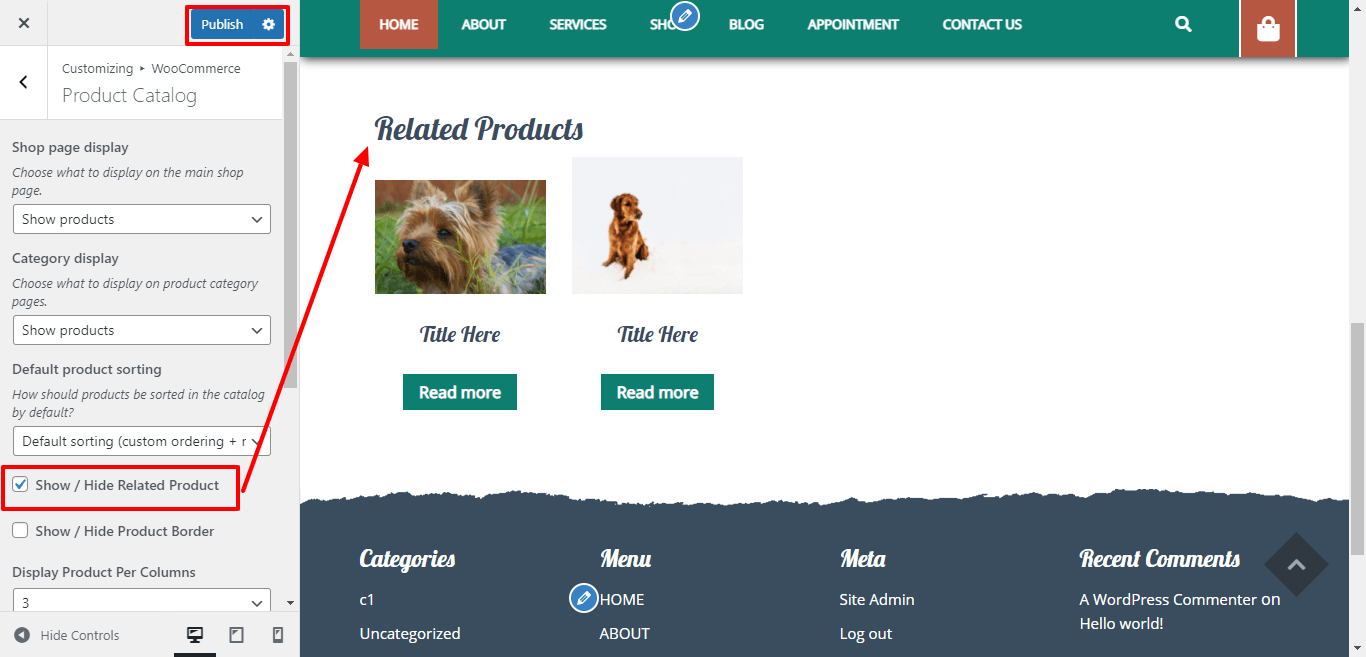Screen dimensions: 1366x657
Task: Switch to tablet preview icon
Action: click(x=237, y=635)
